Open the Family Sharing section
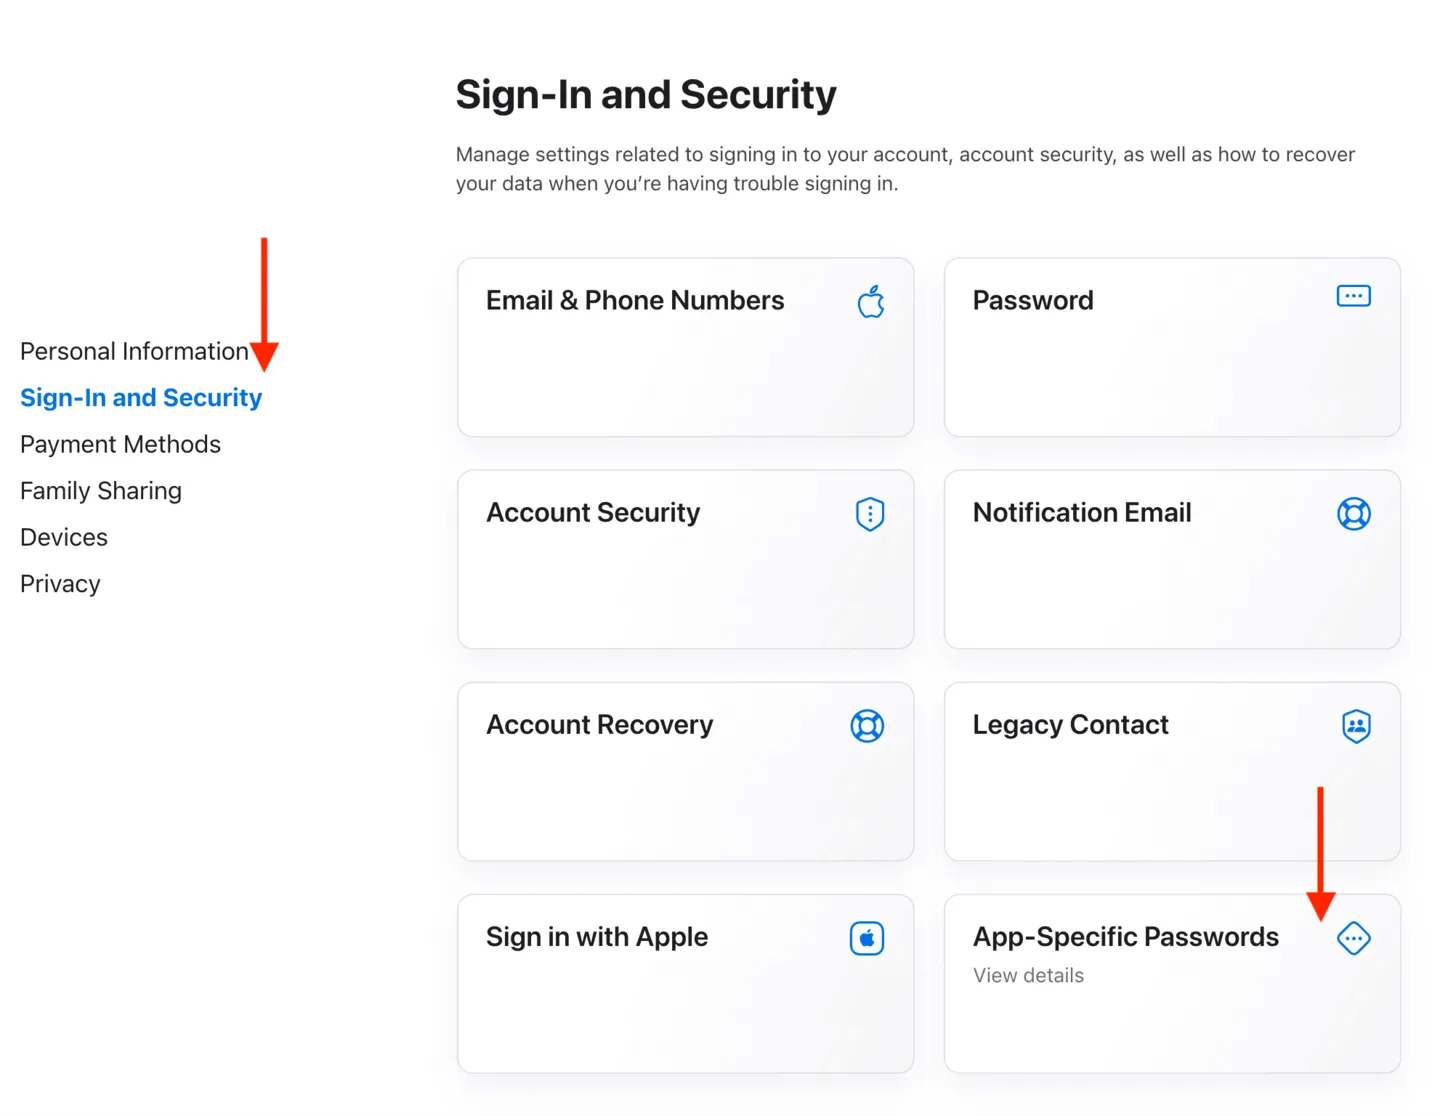Image resolution: width=1440 pixels, height=1116 pixels. click(x=100, y=490)
